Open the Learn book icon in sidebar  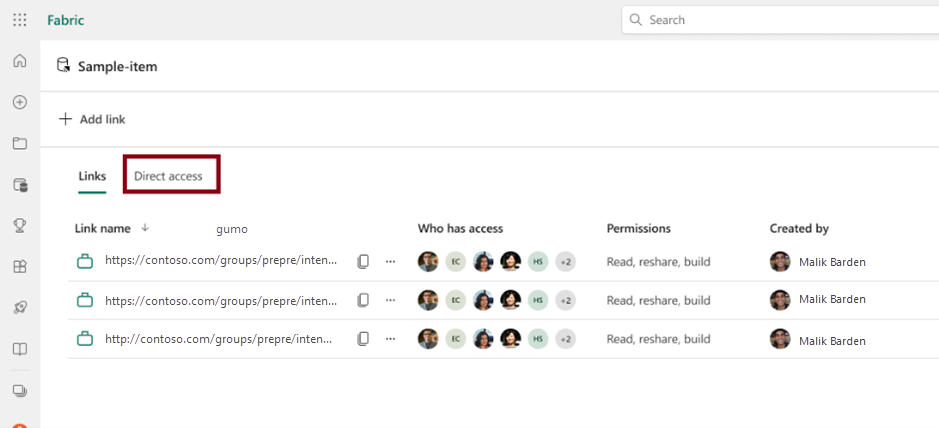[x=19, y=349]
